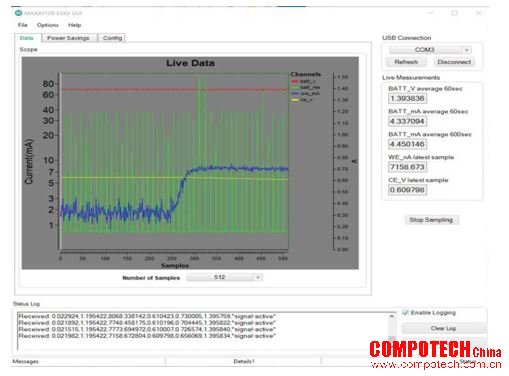Click the Clear Log button
509x376 pixels.
point(443,328)
